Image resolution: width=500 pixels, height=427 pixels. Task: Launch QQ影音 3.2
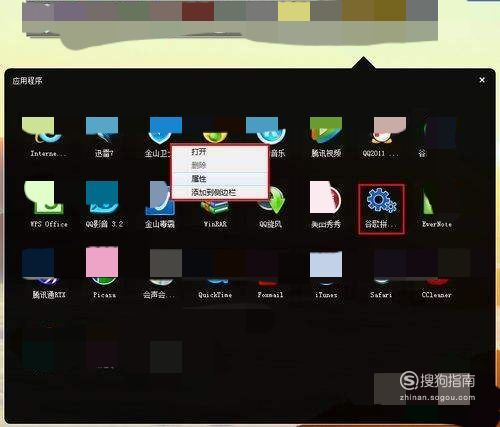(x=103, y=197)
